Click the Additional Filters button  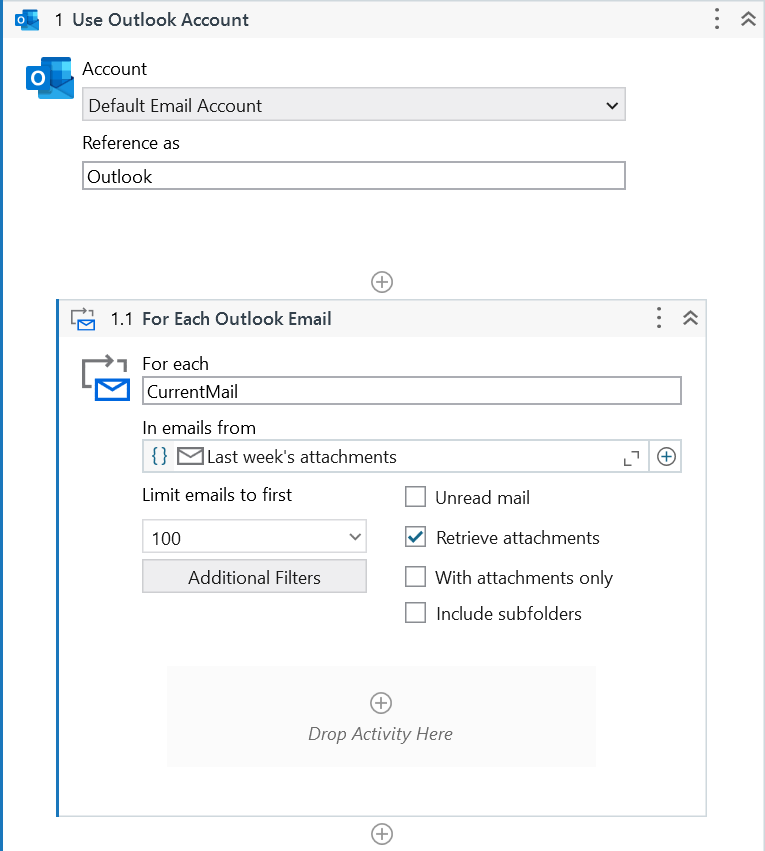(254, 577)
